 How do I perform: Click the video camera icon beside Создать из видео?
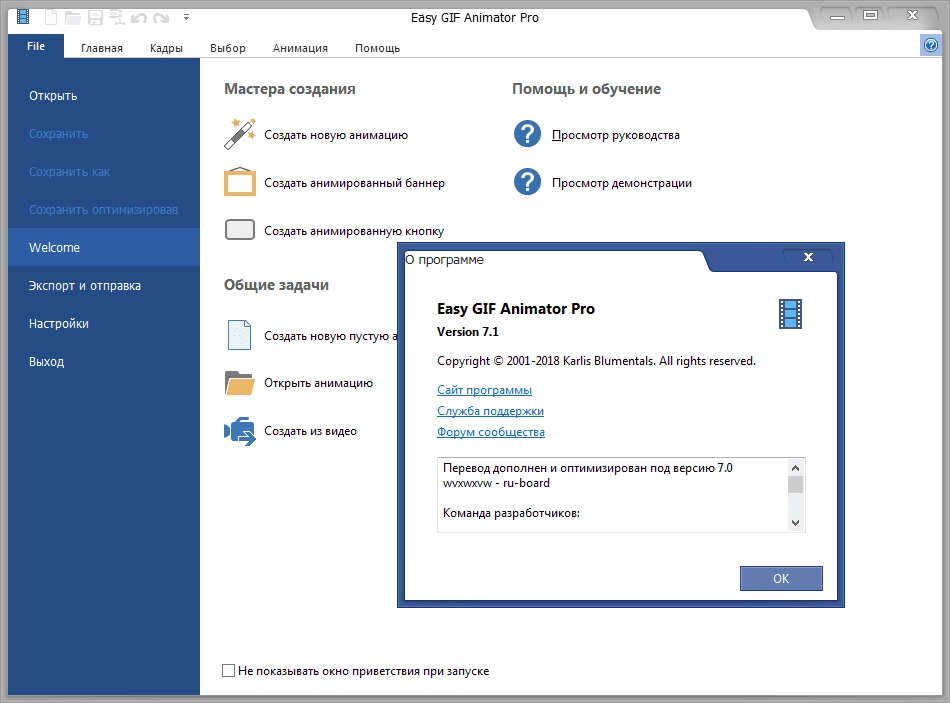point(240,431)
